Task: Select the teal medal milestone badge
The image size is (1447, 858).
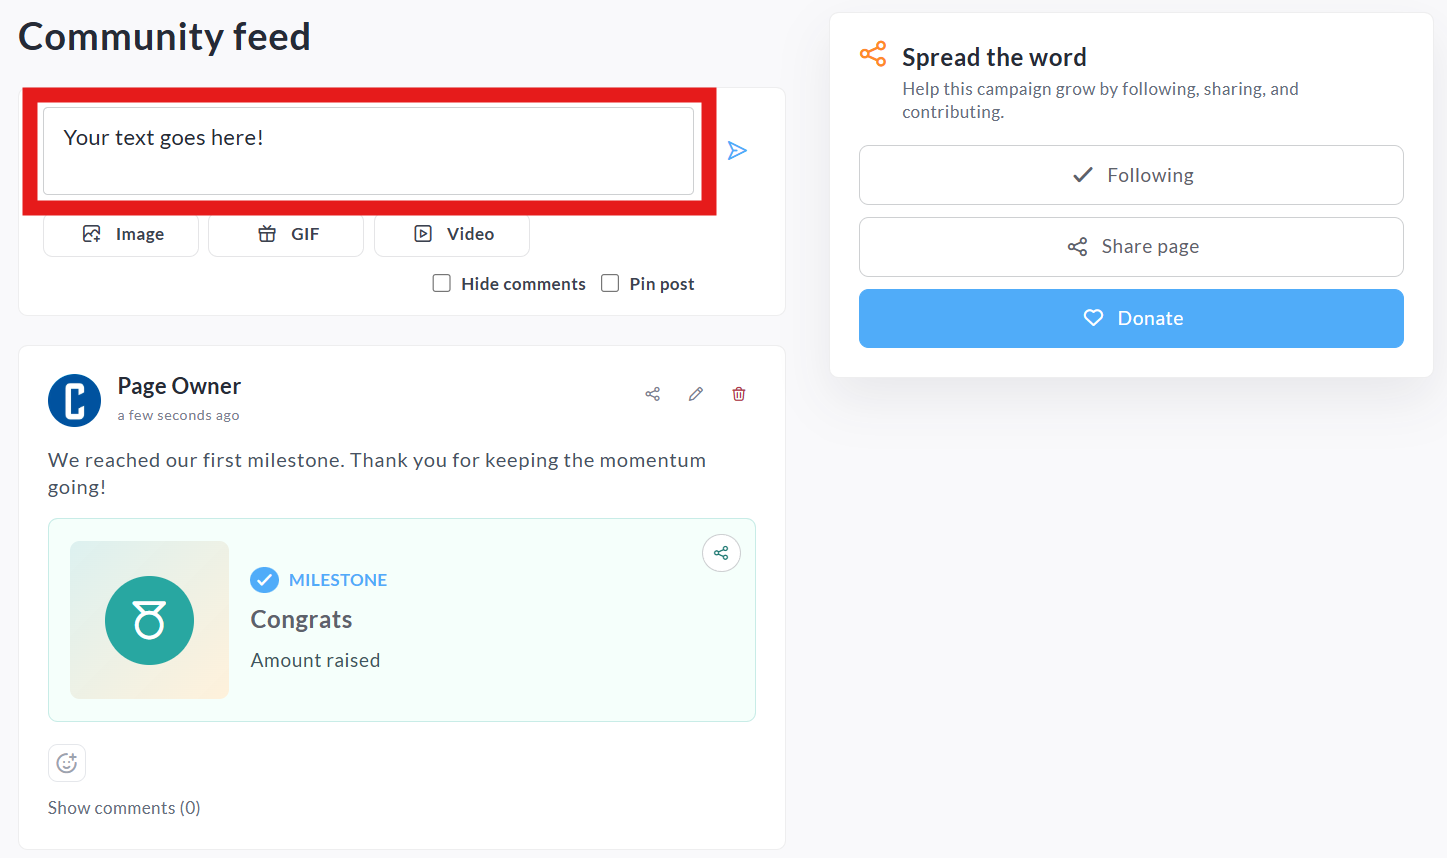Action: click(x=149, y=620)
